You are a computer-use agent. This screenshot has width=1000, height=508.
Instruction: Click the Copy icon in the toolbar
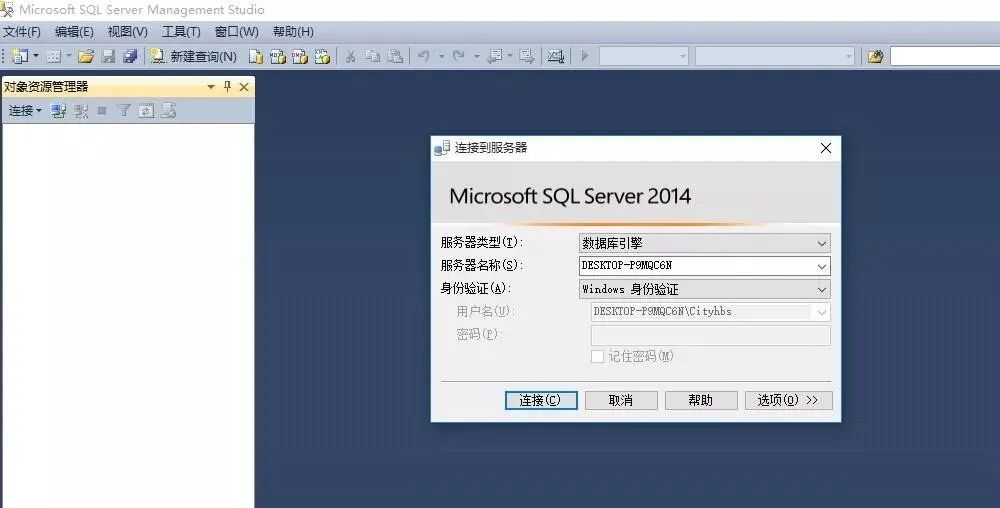(x=372, y=56)
